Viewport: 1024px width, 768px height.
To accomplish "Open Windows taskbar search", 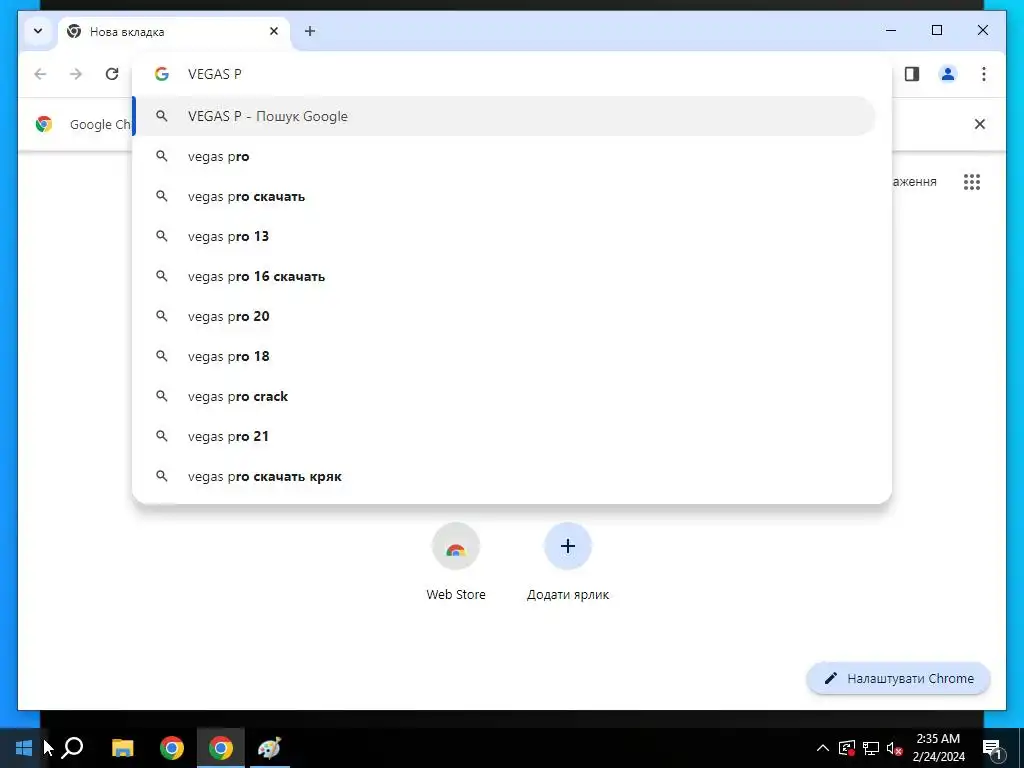I will pos(72,748).
